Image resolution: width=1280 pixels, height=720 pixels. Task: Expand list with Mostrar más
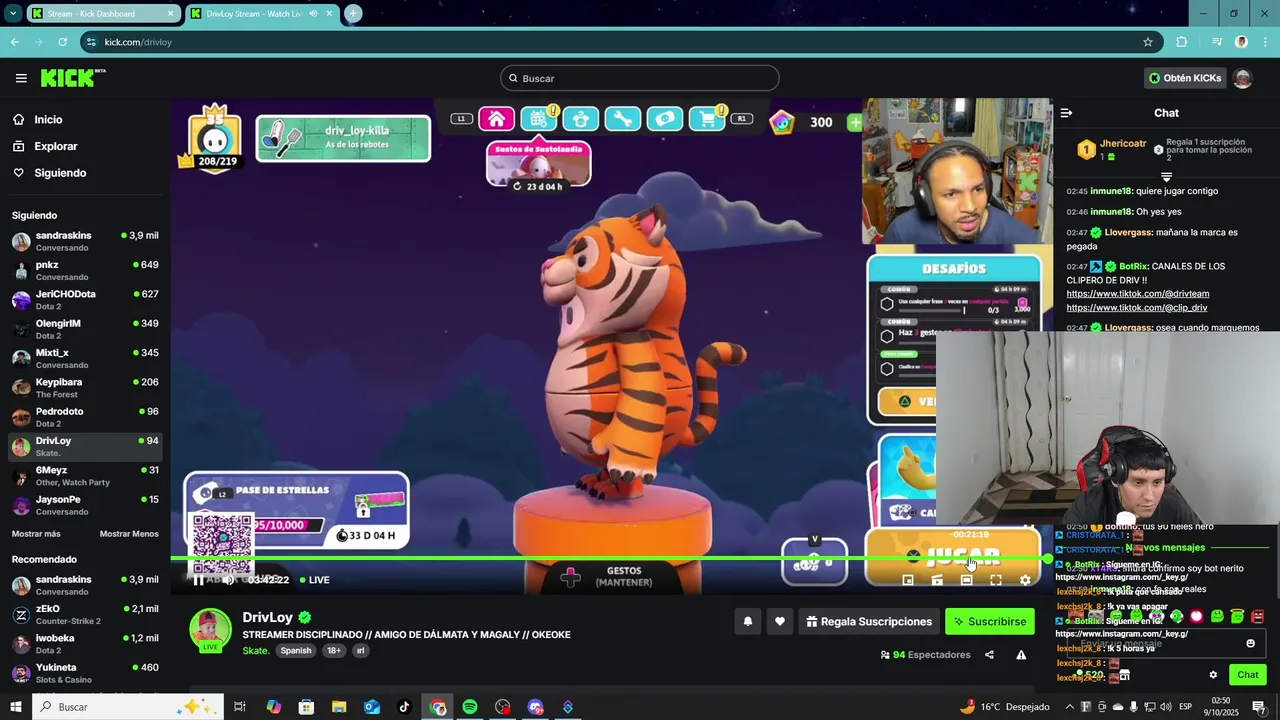36,534
